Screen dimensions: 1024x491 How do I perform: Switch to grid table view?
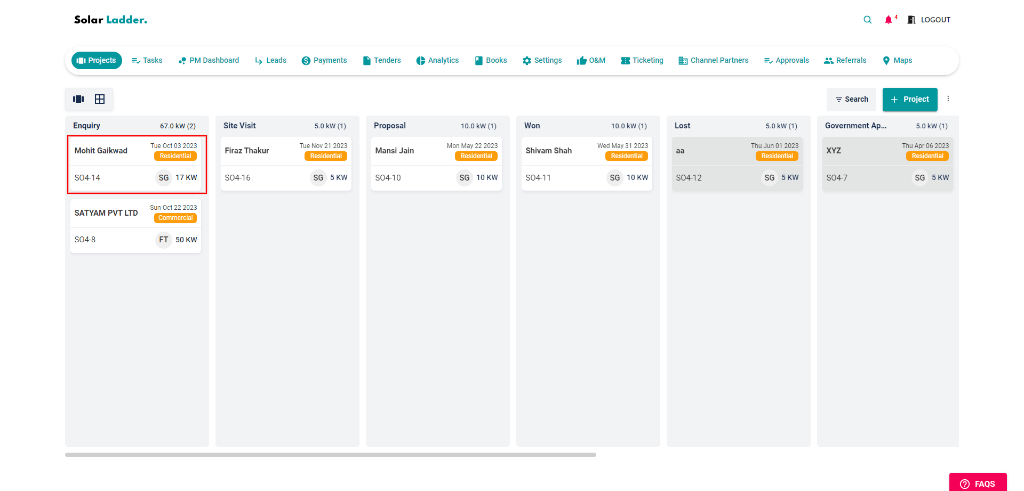click(100, 99)
